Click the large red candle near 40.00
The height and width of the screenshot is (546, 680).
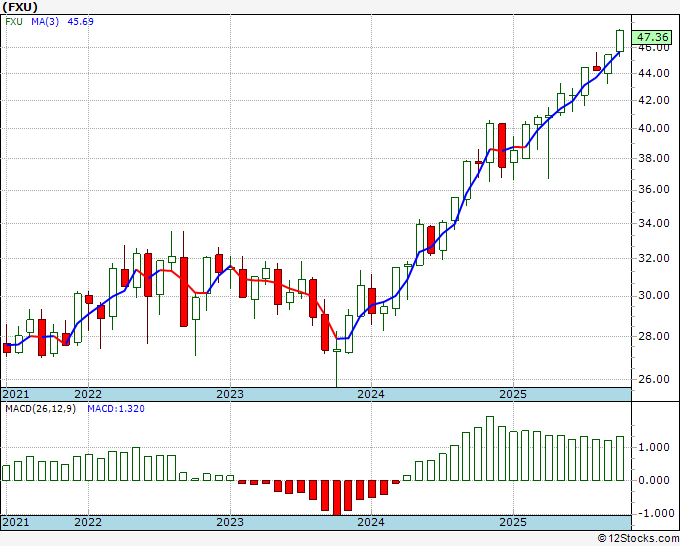pyautogui.click(x=502, y=145)
